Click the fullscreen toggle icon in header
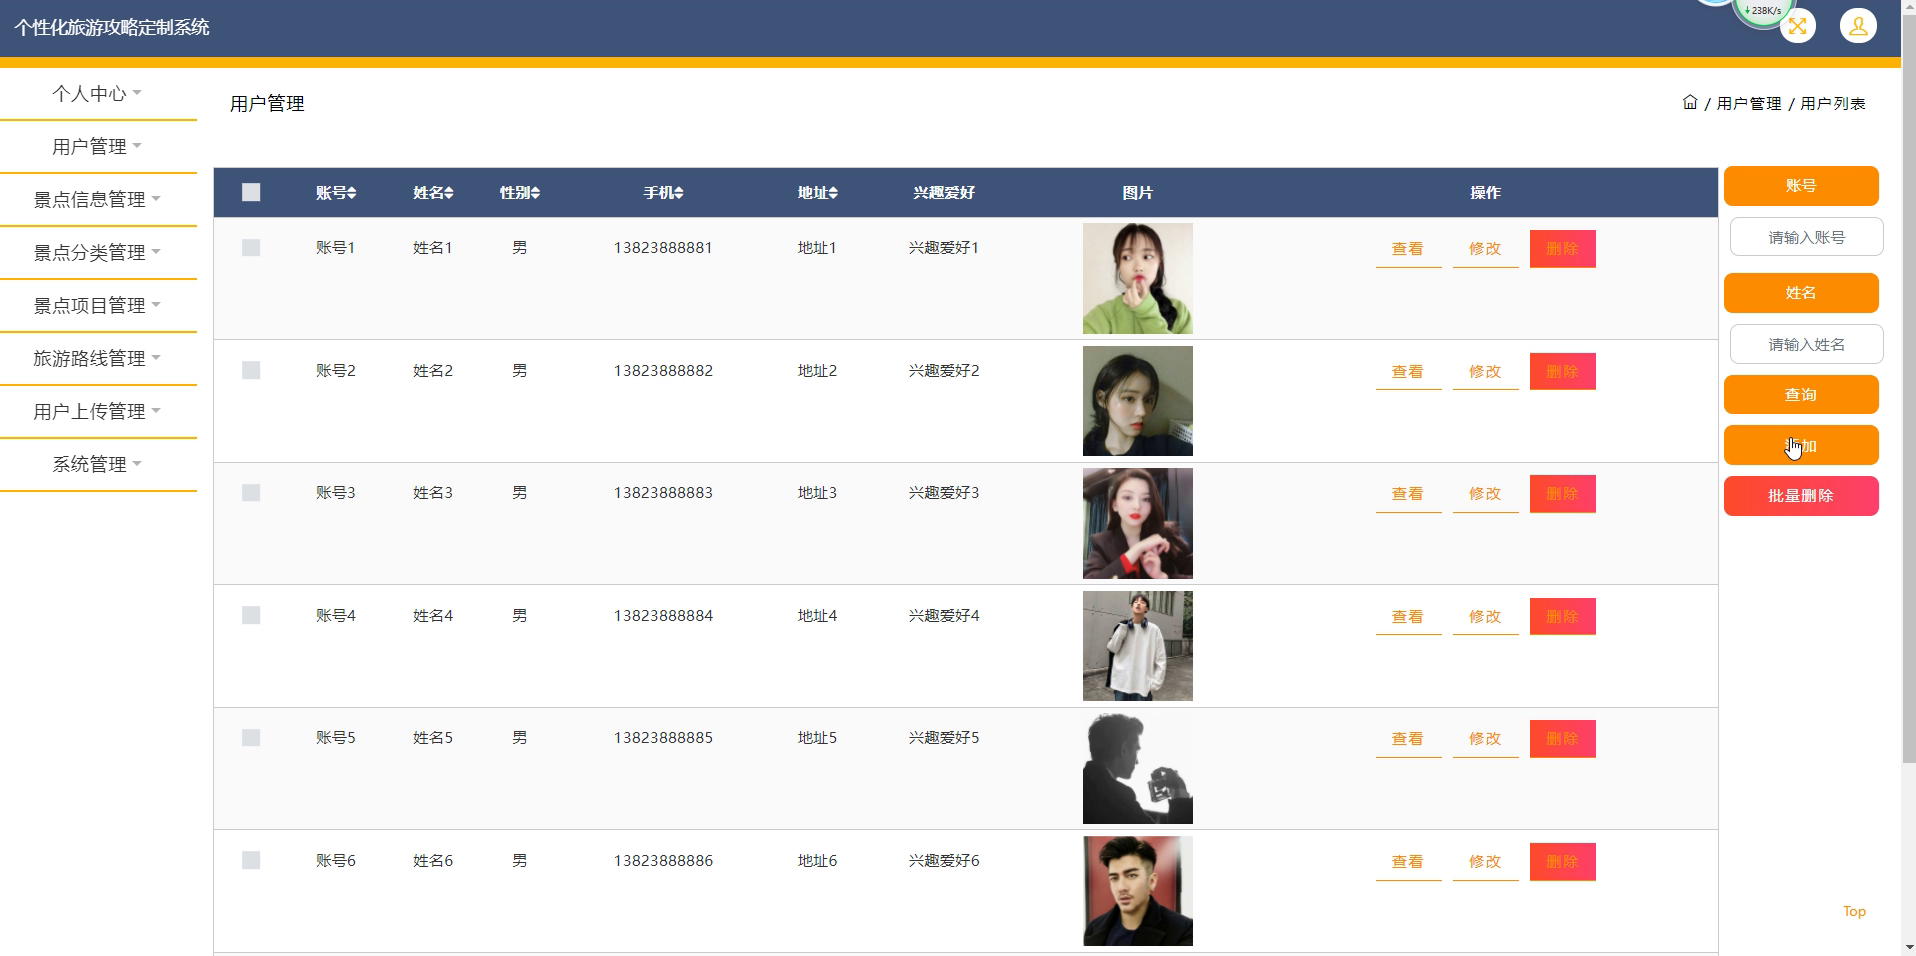 pyautogui.click(x=1798, y=26)
